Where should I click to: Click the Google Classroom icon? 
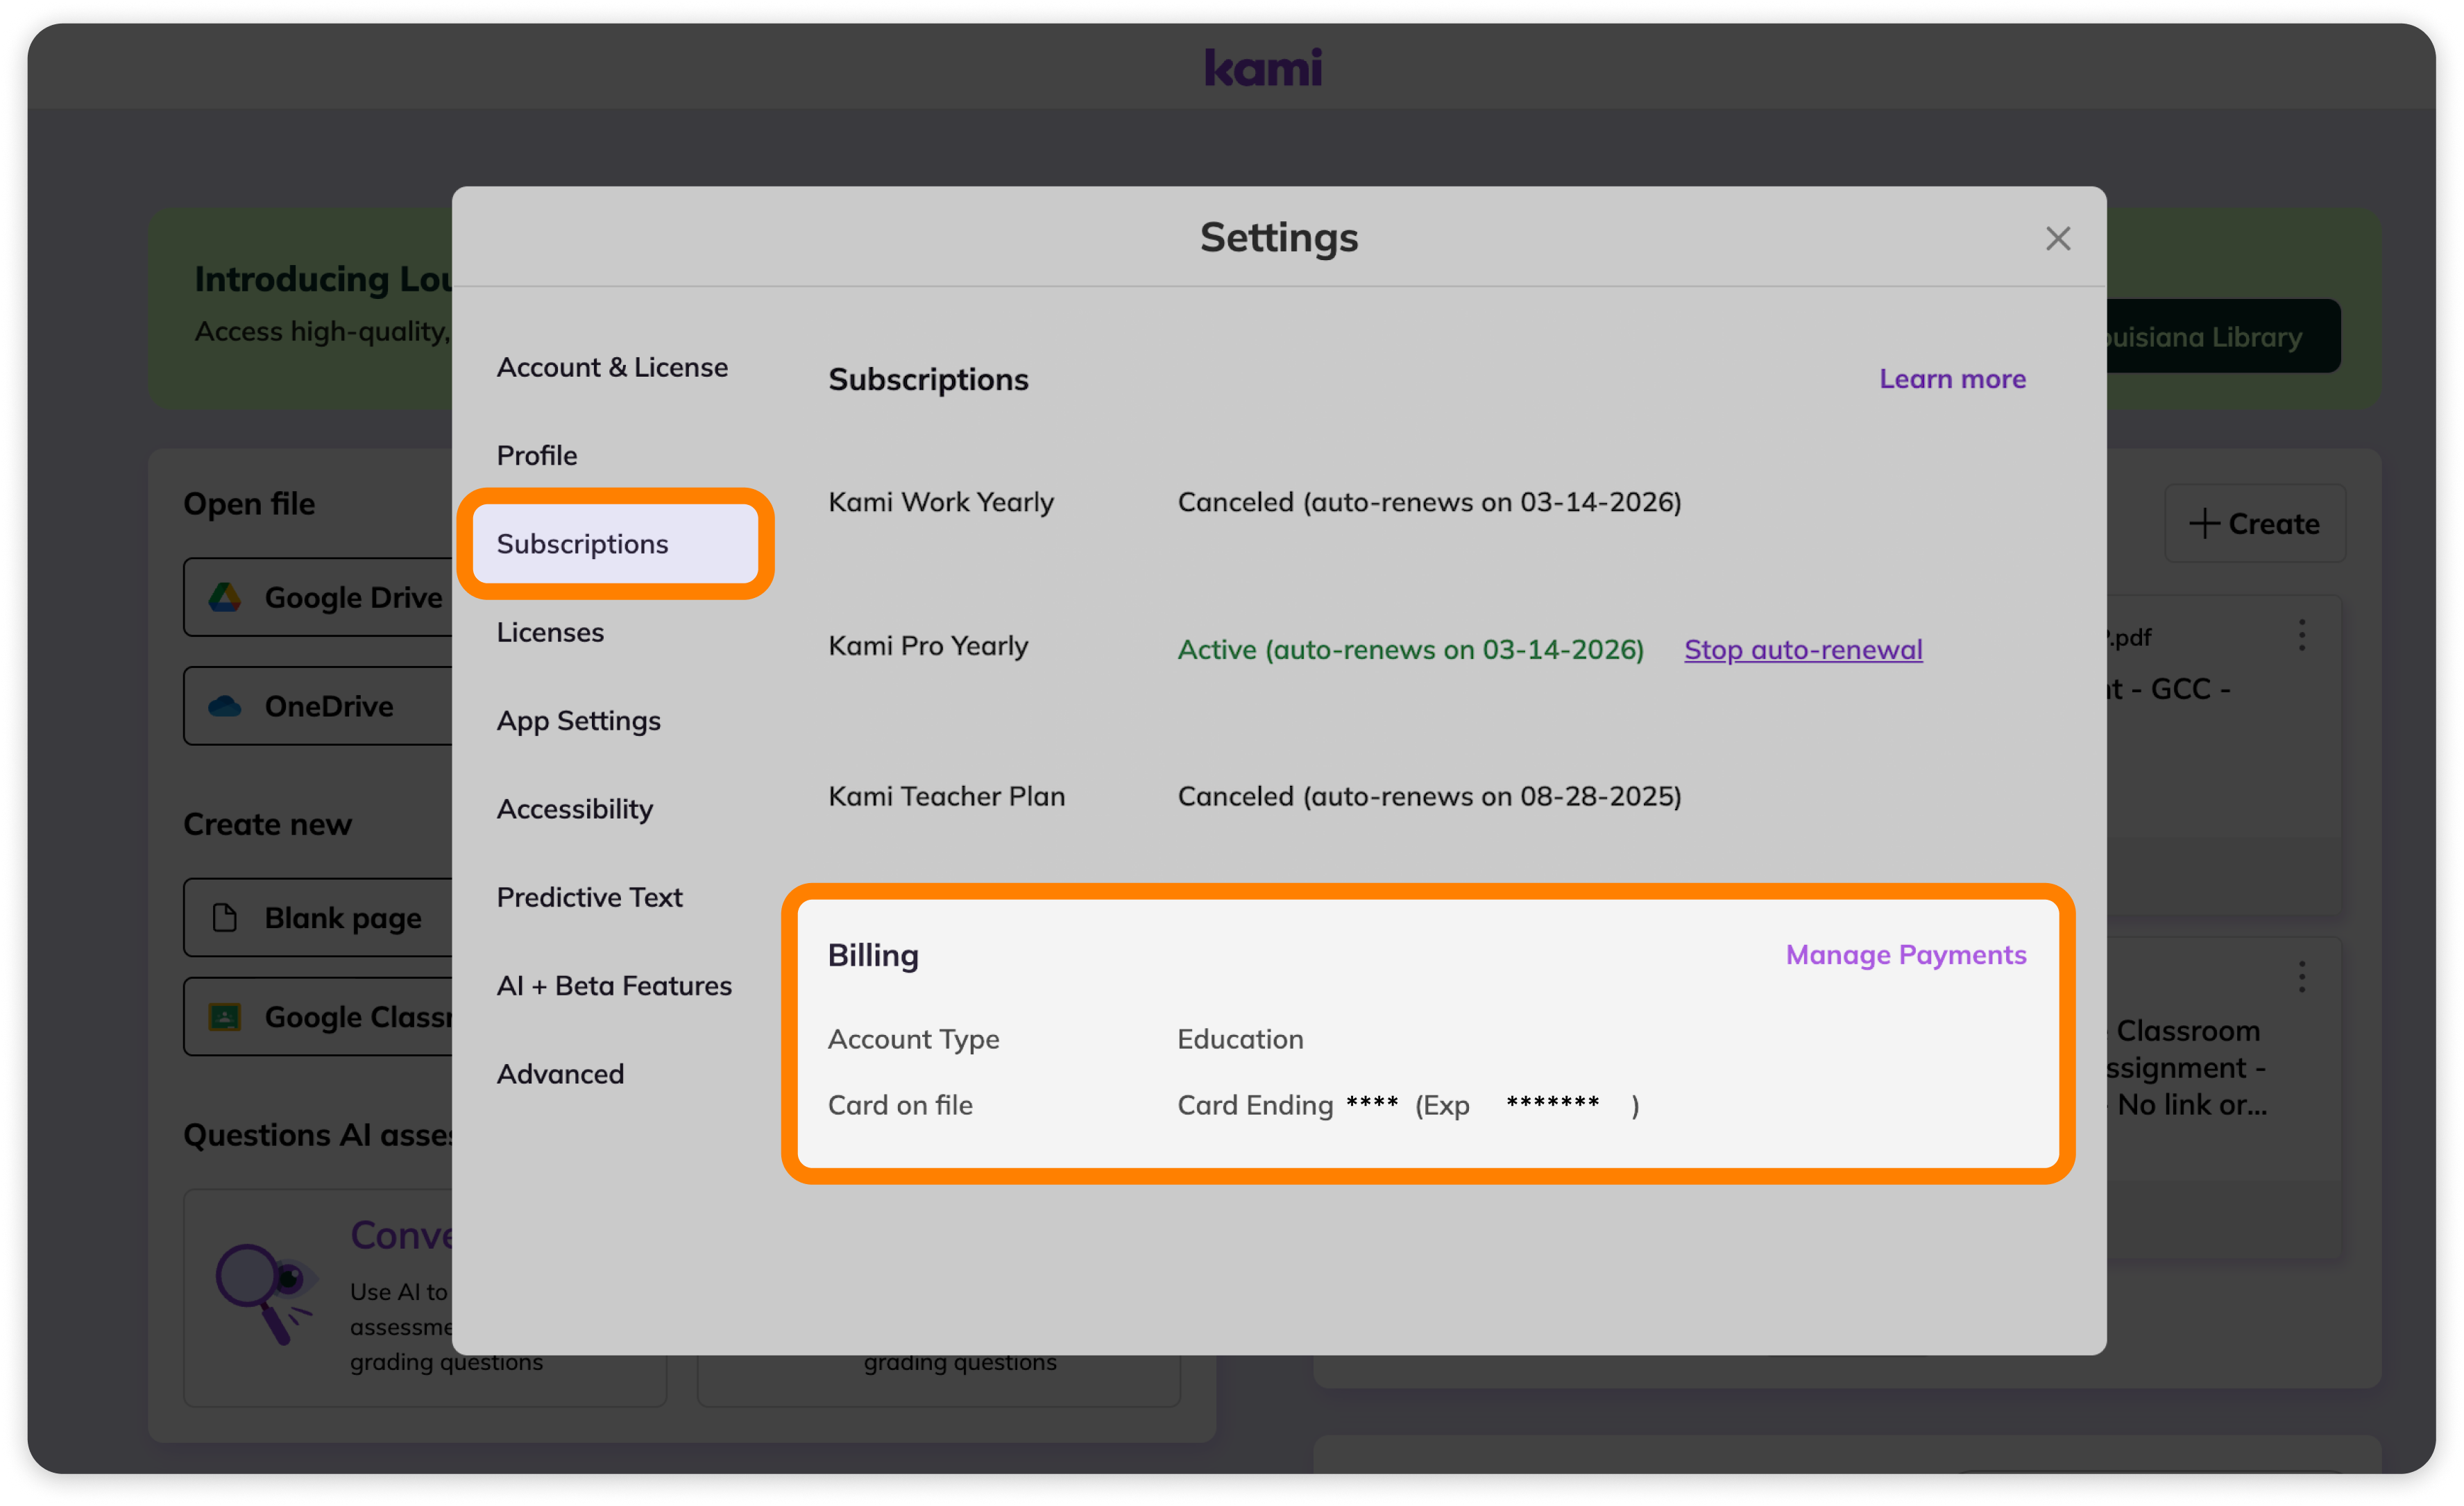[224, 1017]
